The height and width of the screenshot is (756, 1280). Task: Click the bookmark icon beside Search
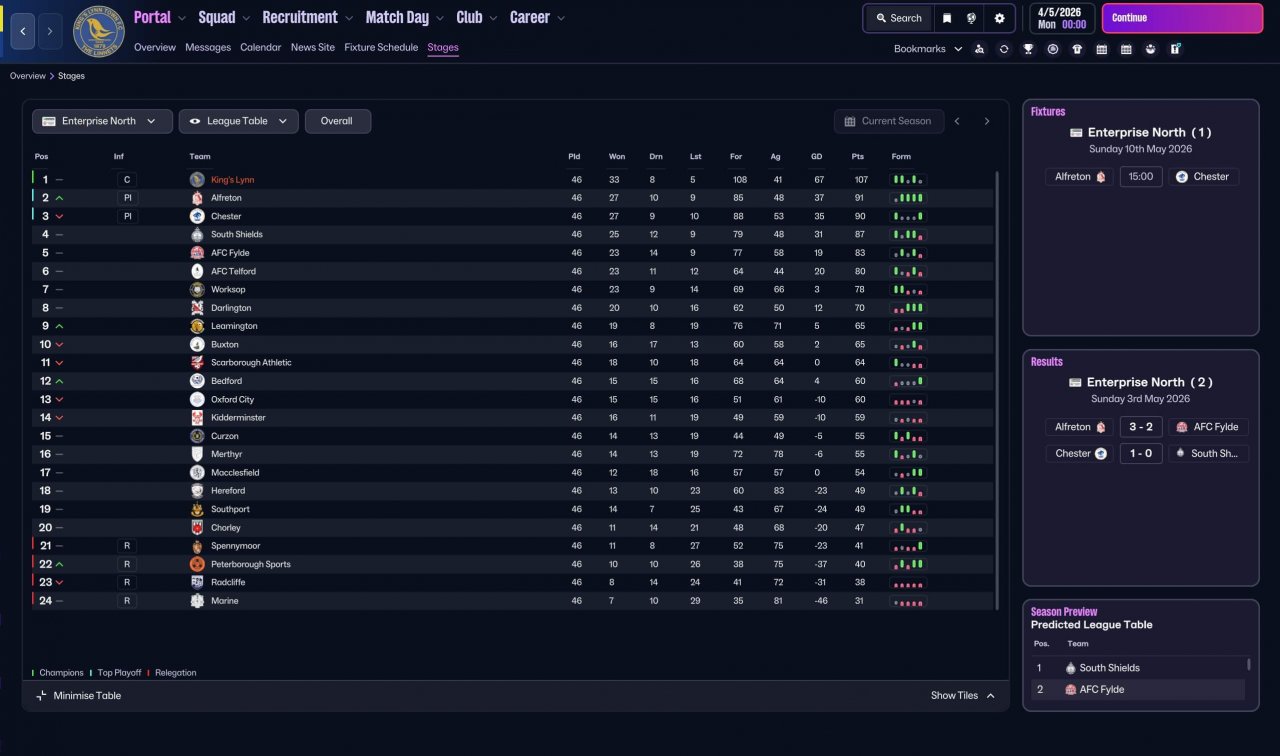(x=947, y=18)
